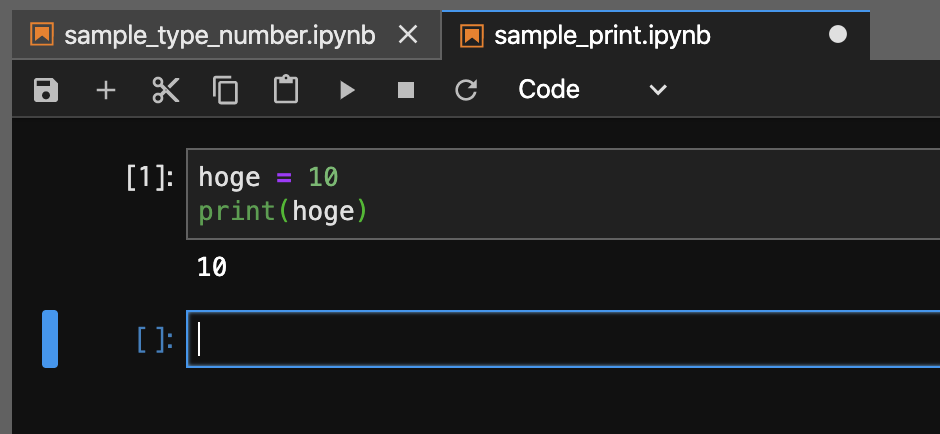Copy the selected cell

[226, 91]
